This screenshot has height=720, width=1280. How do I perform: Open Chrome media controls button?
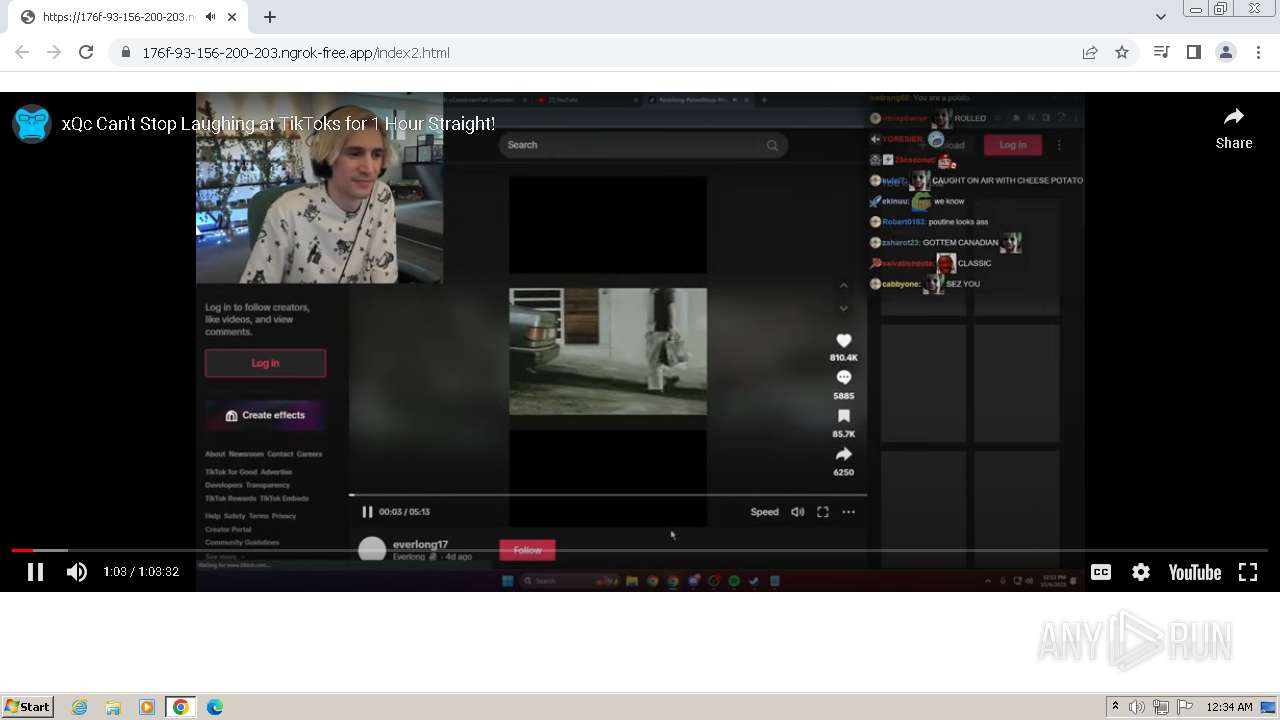pos(1161,52)
